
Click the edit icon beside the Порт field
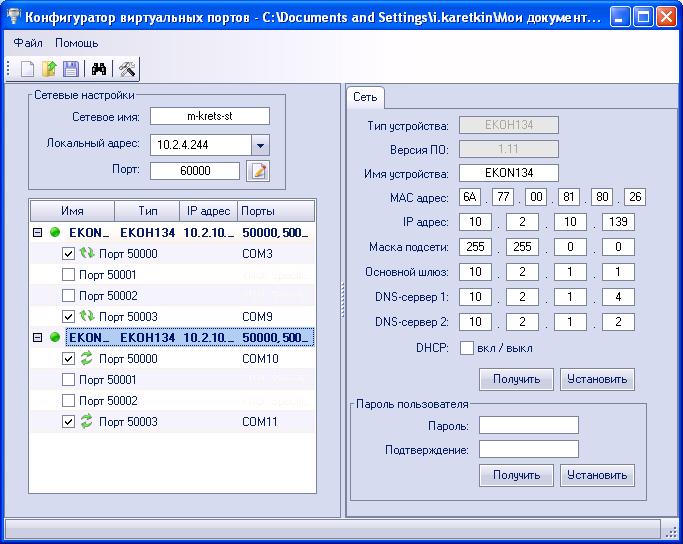point(258,171)
